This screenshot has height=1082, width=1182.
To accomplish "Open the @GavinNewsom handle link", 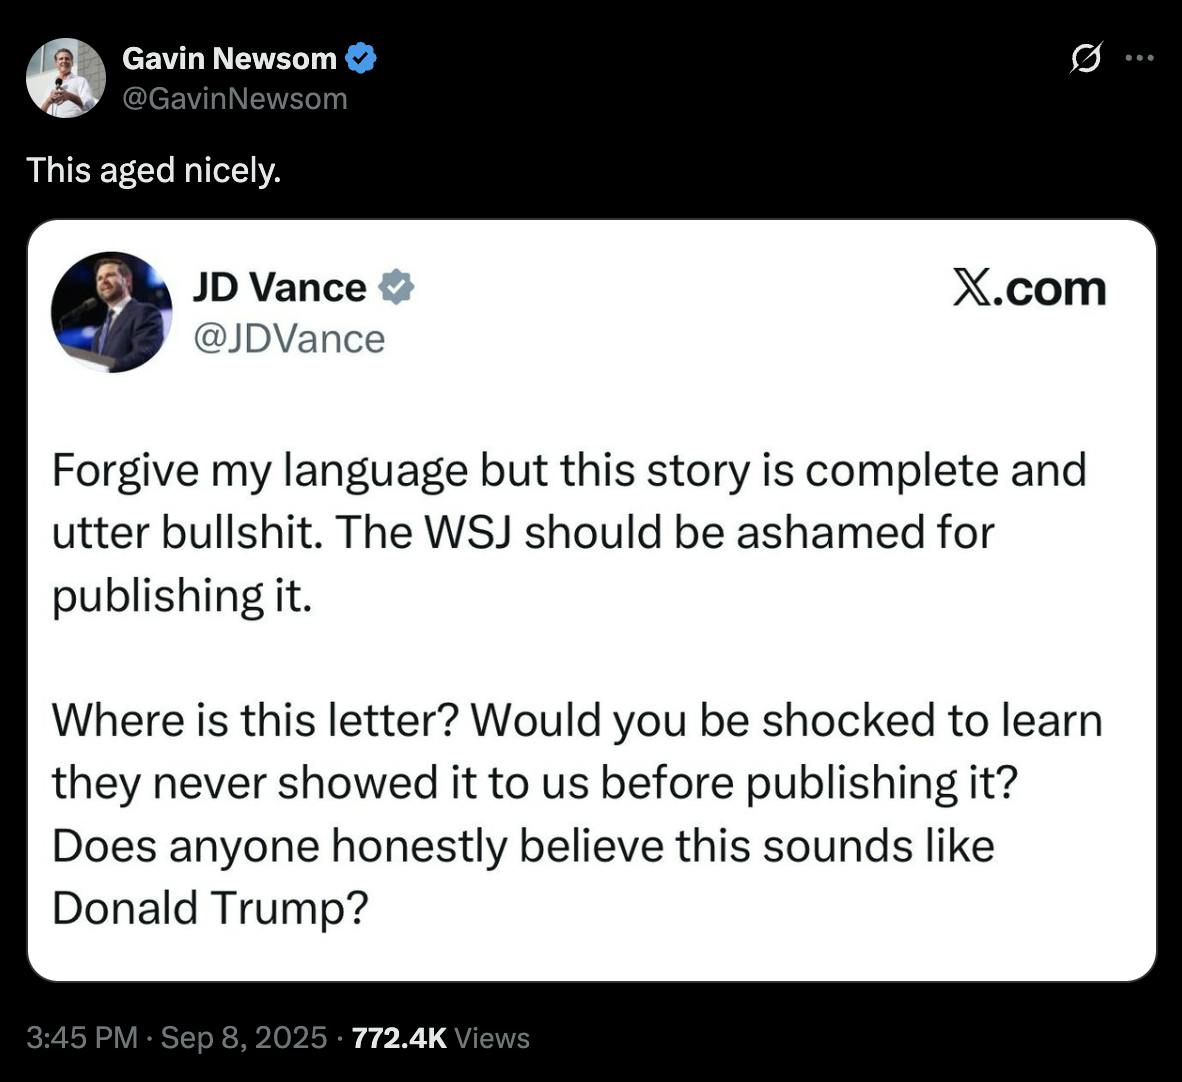I will tap(234, 99).
